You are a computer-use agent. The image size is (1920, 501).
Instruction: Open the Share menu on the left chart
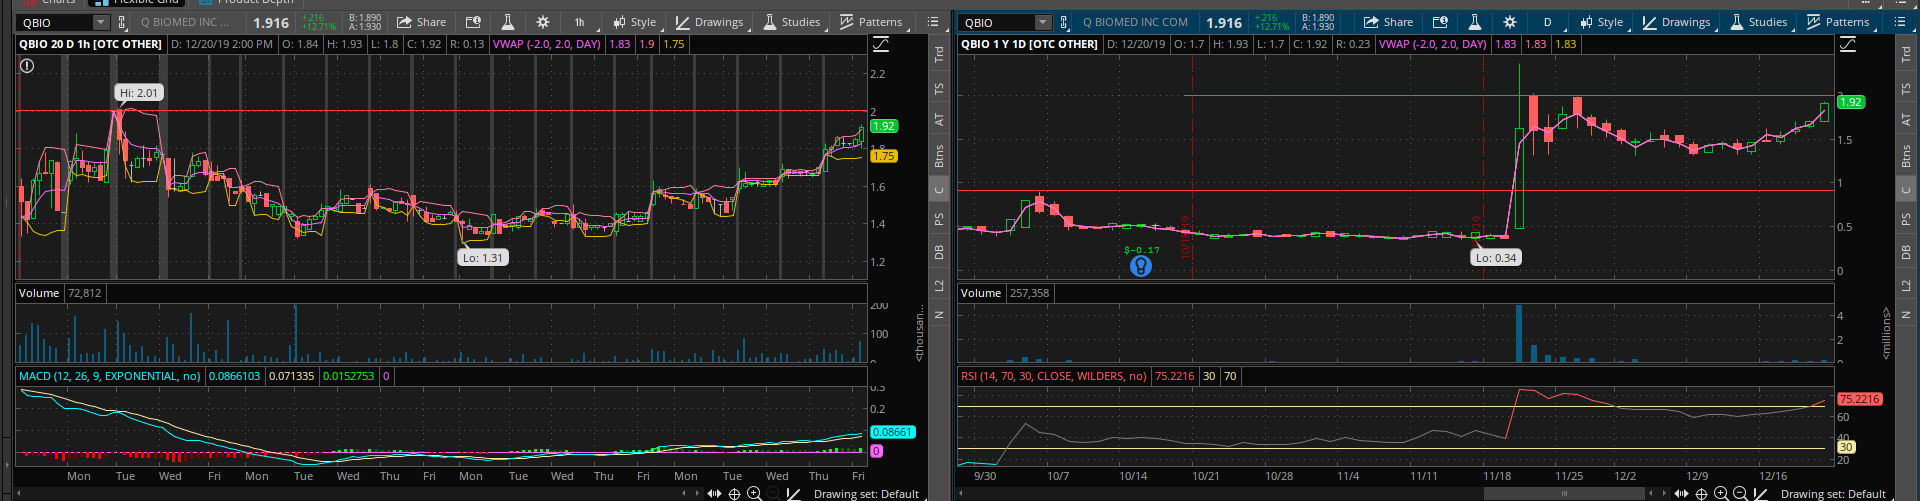(421, 22)
